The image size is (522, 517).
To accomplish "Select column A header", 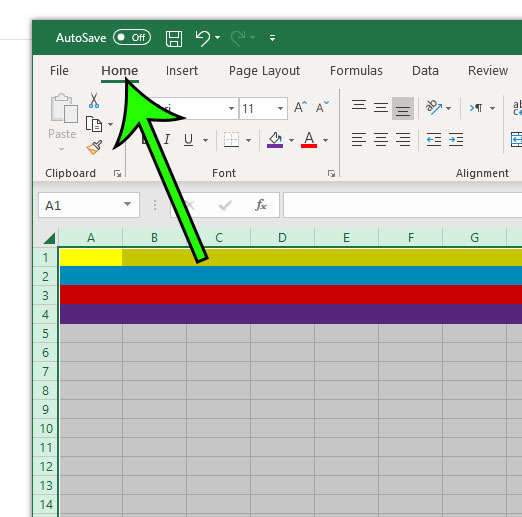I will tap(91, 238).
